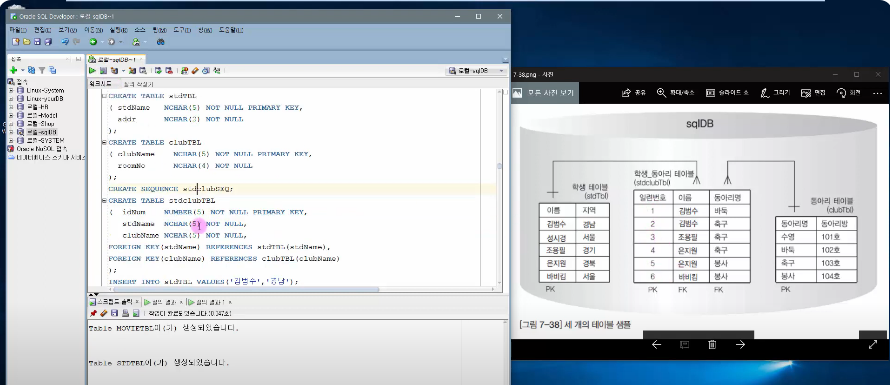This screenshot has width=890, height=385.
Task: Open more options ellipsis in Photos
Action: point(878,93)
